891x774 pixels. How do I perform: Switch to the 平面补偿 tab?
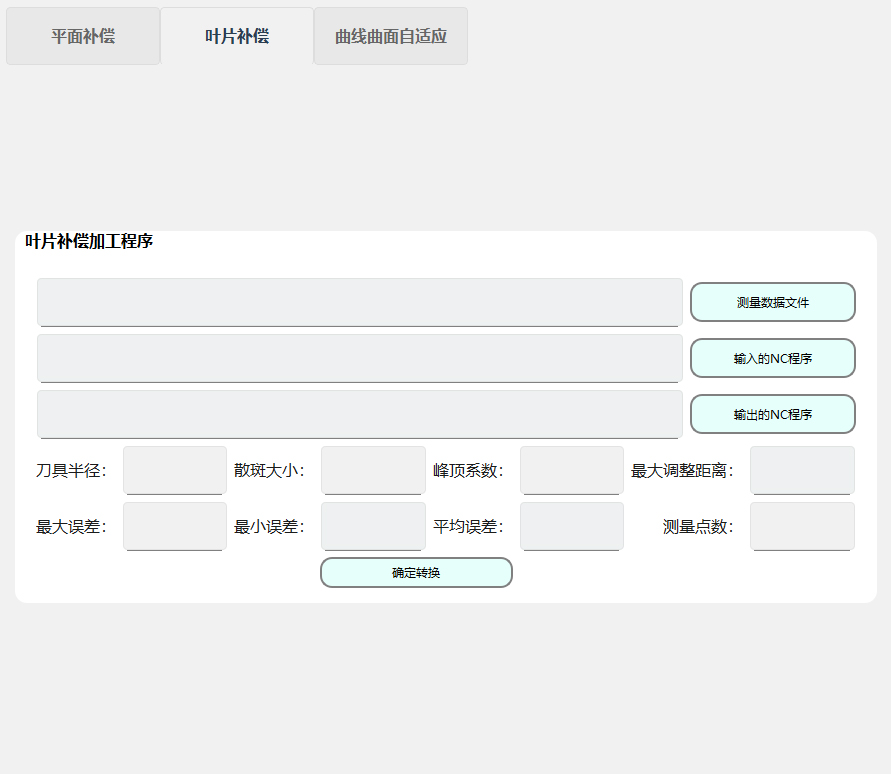83,37
